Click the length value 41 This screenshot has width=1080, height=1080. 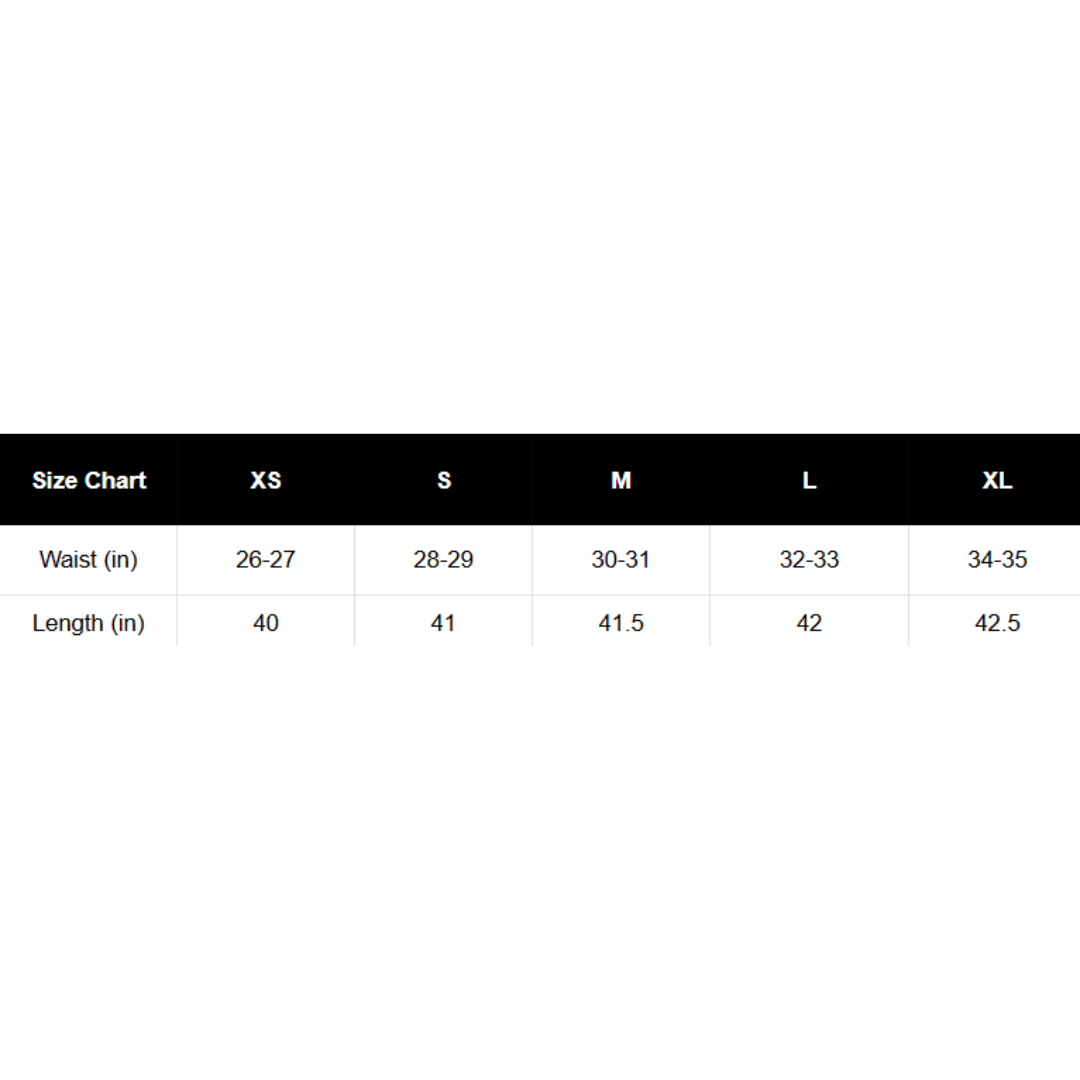pos(444,623)
